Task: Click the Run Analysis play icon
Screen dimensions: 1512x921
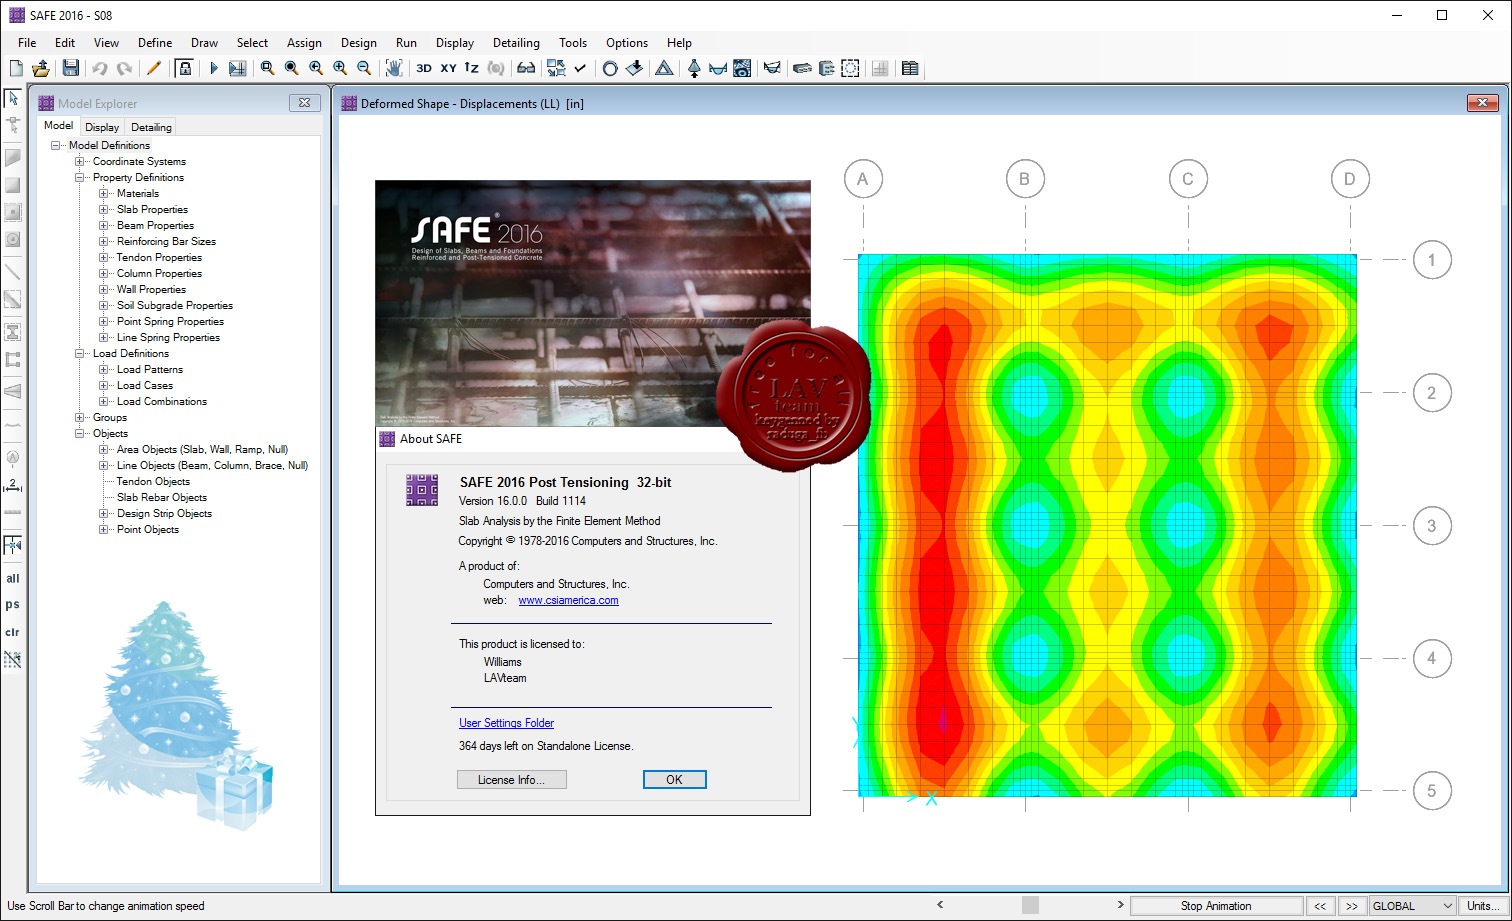Action: (x=213, y=68)
